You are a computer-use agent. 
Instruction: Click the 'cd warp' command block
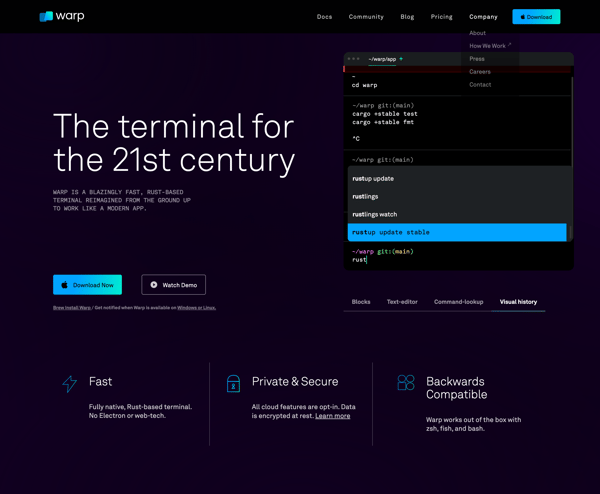tap(364, 85)
